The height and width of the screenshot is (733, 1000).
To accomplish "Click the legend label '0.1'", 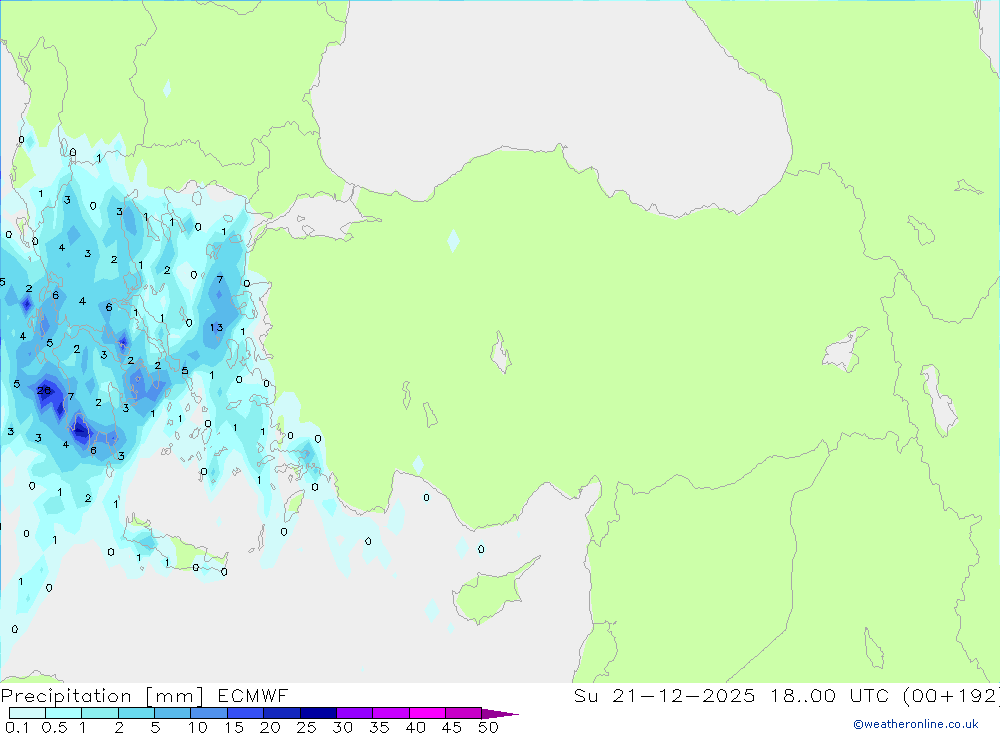I will pos(17,727).
